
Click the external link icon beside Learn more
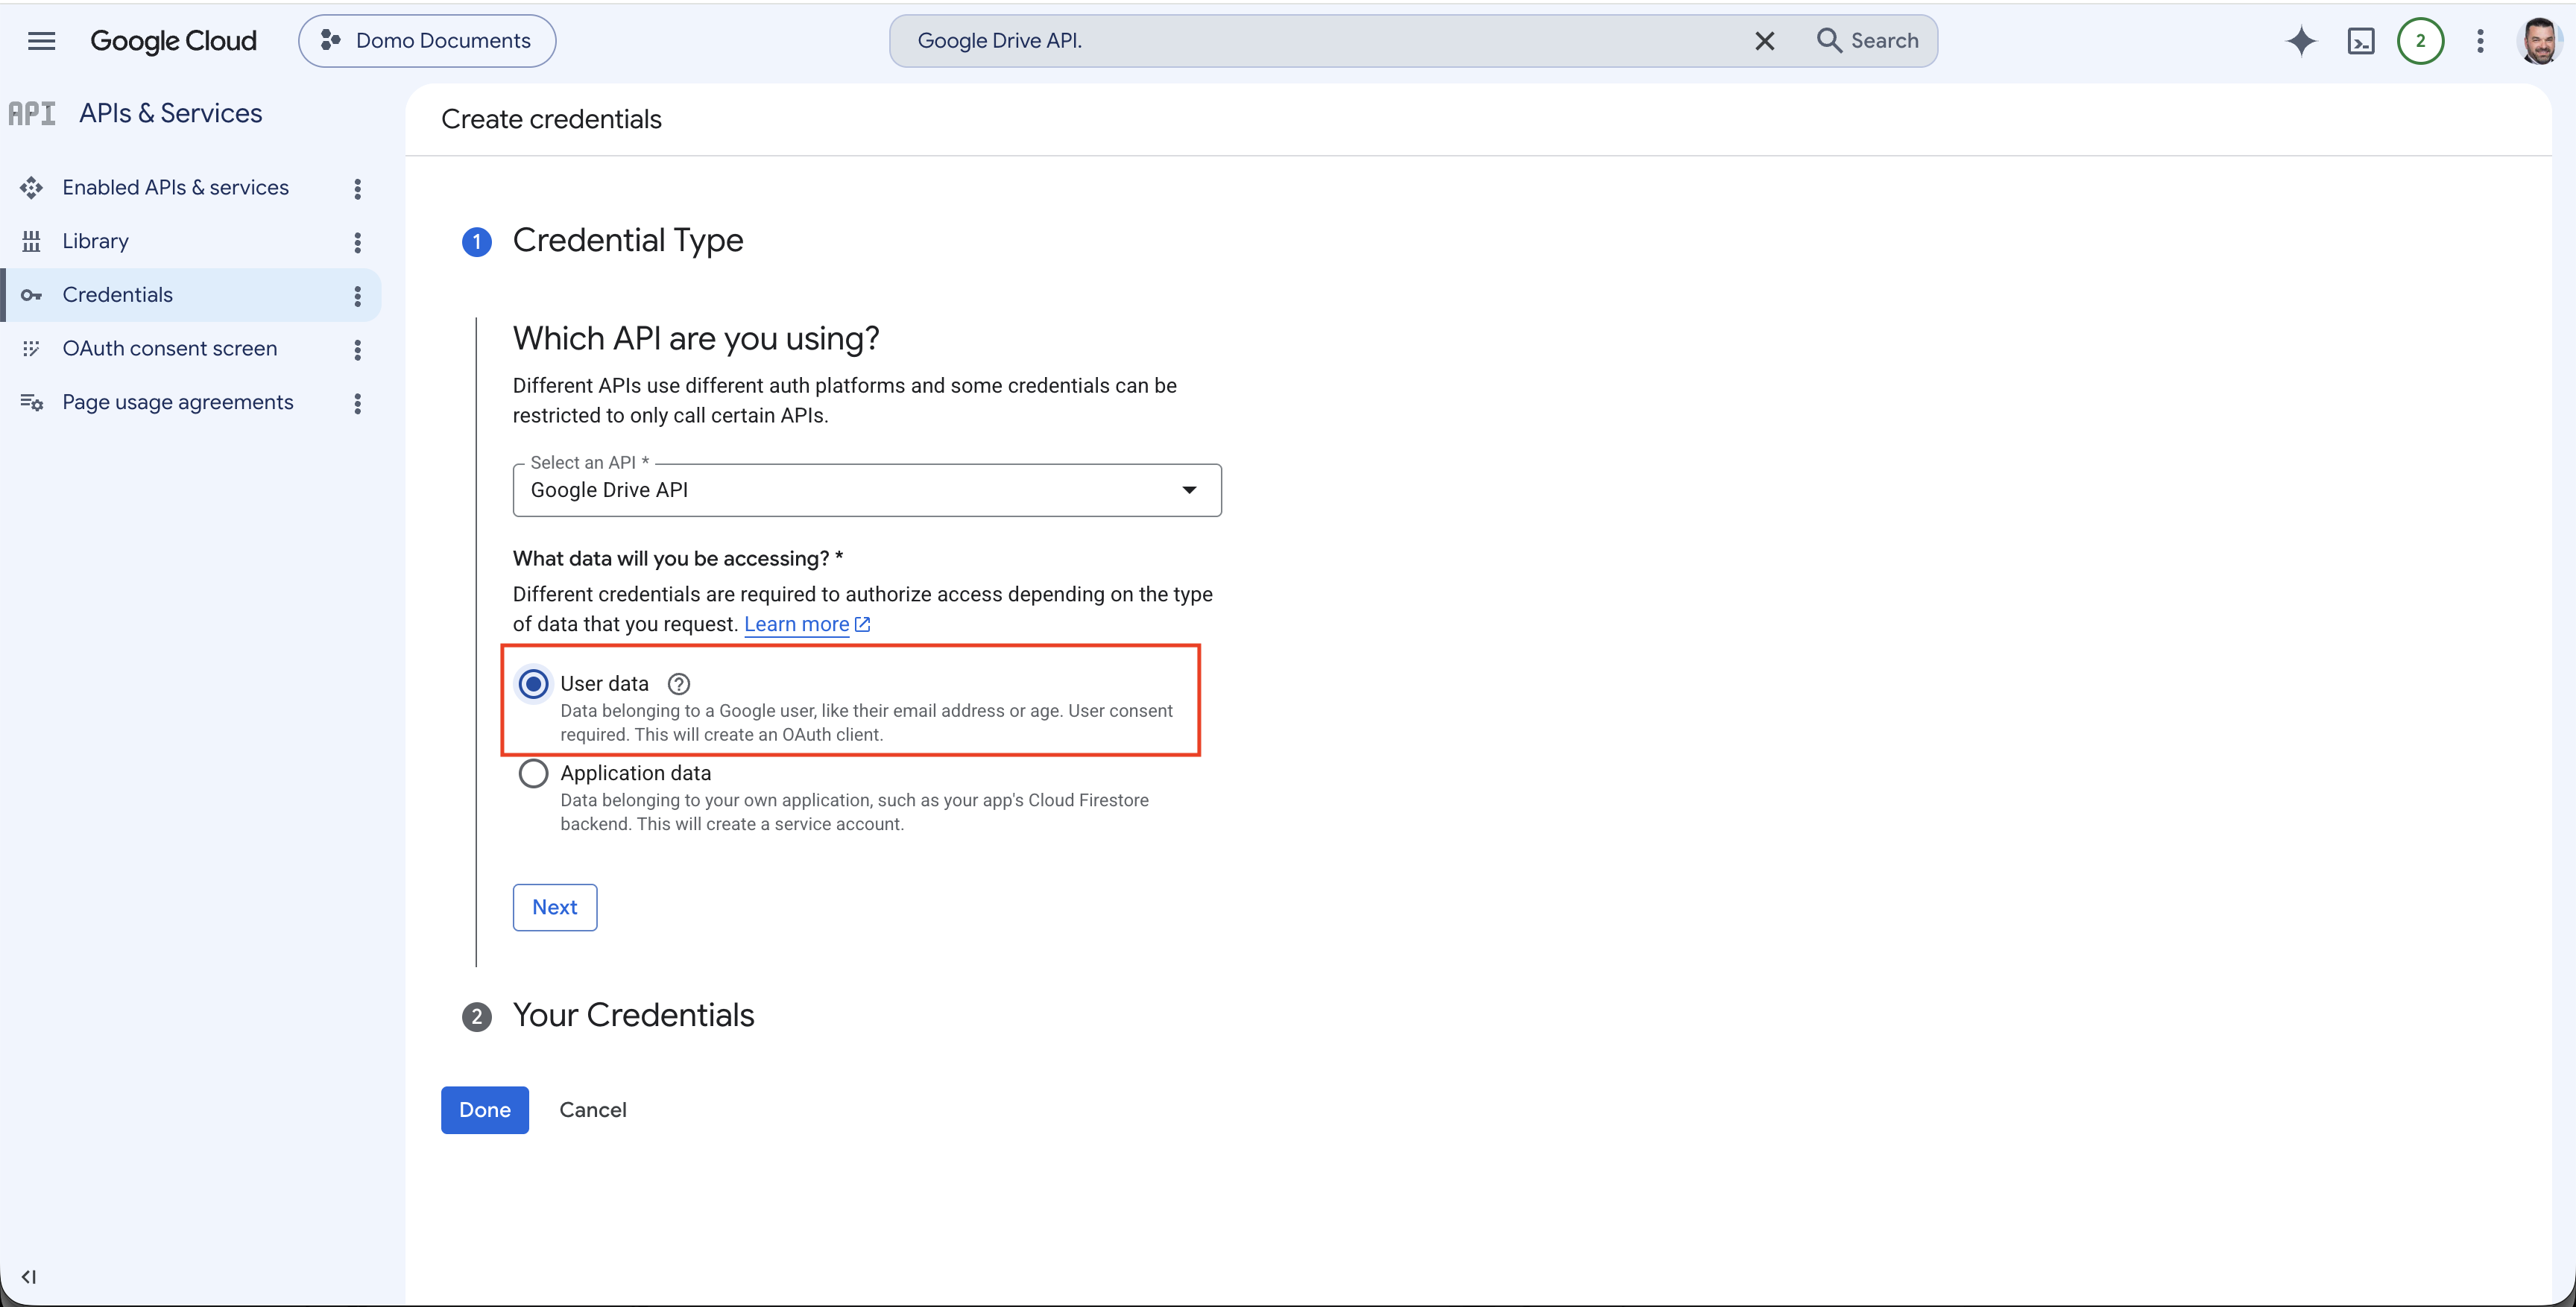click(x=862, y=624)
